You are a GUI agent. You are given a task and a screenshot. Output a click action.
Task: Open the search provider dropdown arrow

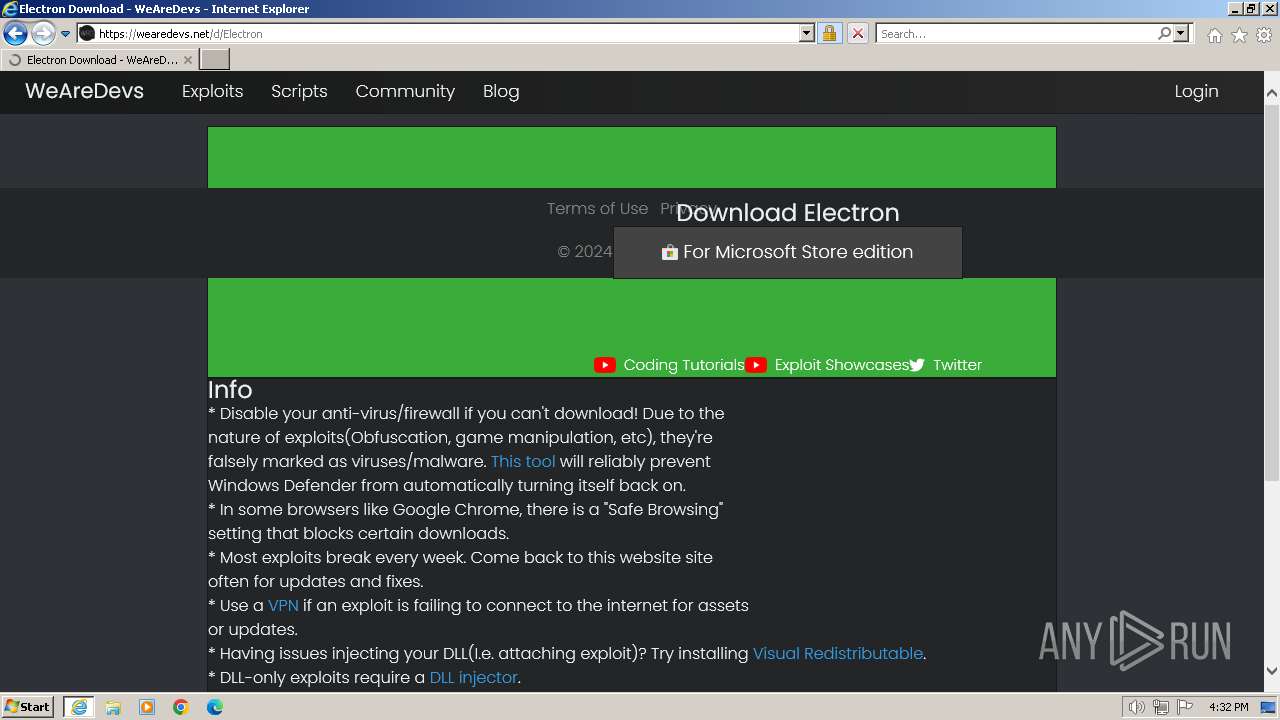click(1181, 34)
